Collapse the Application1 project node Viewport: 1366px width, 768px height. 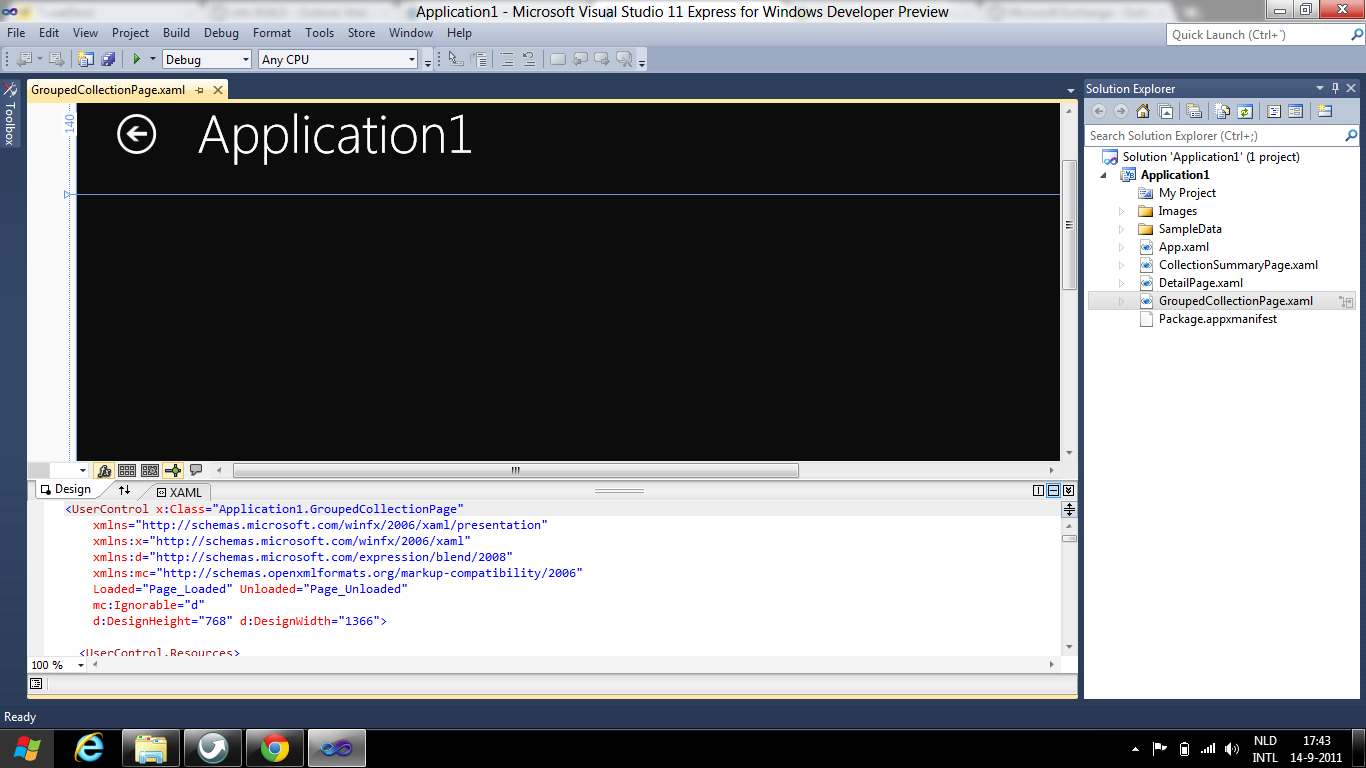[x=1104, y=175]
